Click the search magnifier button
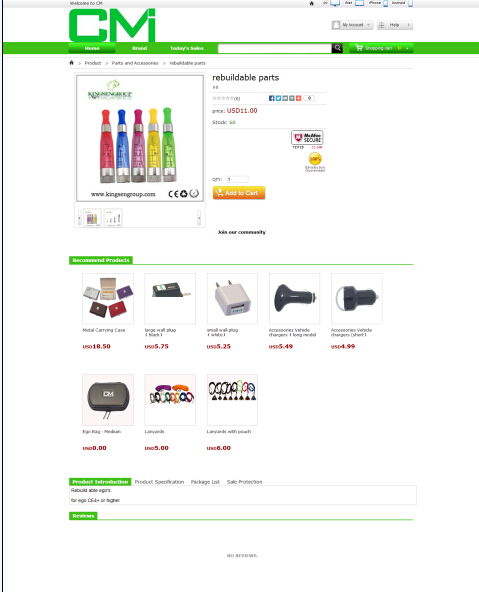Viewport: 479px width, 592px height. 337,48
